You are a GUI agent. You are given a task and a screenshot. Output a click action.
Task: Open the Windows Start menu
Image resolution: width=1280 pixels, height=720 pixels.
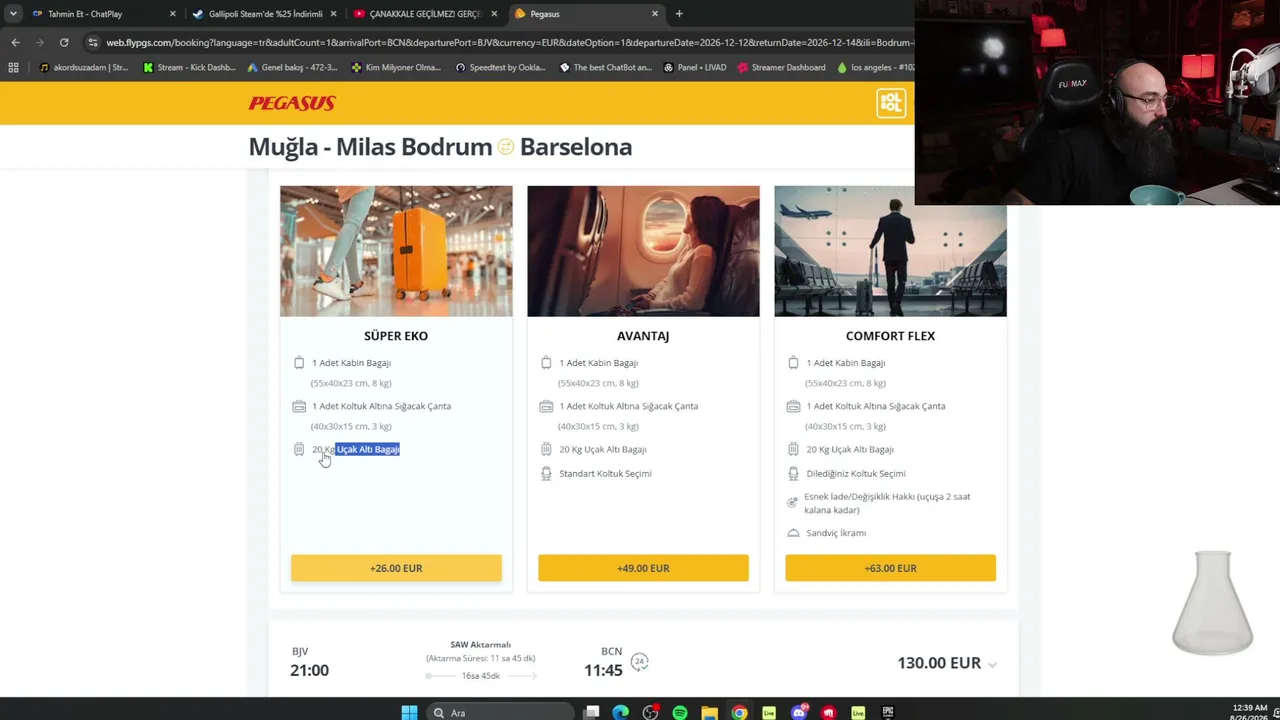[x=409, y=712]
